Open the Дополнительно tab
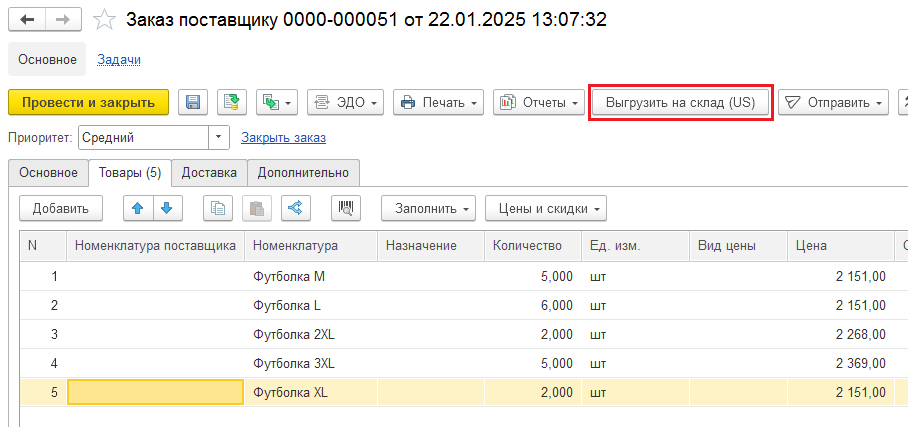Screen dimensions: 908x427 303,173
